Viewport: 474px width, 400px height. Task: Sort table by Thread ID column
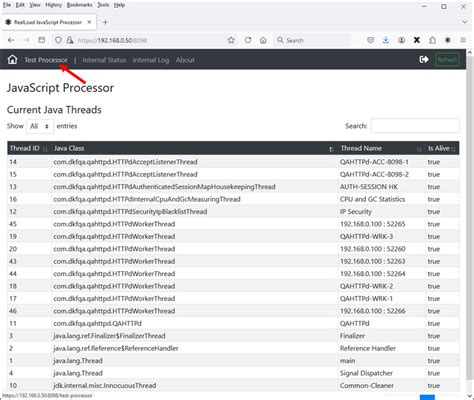pyautogui.click(x=29, y=148)
